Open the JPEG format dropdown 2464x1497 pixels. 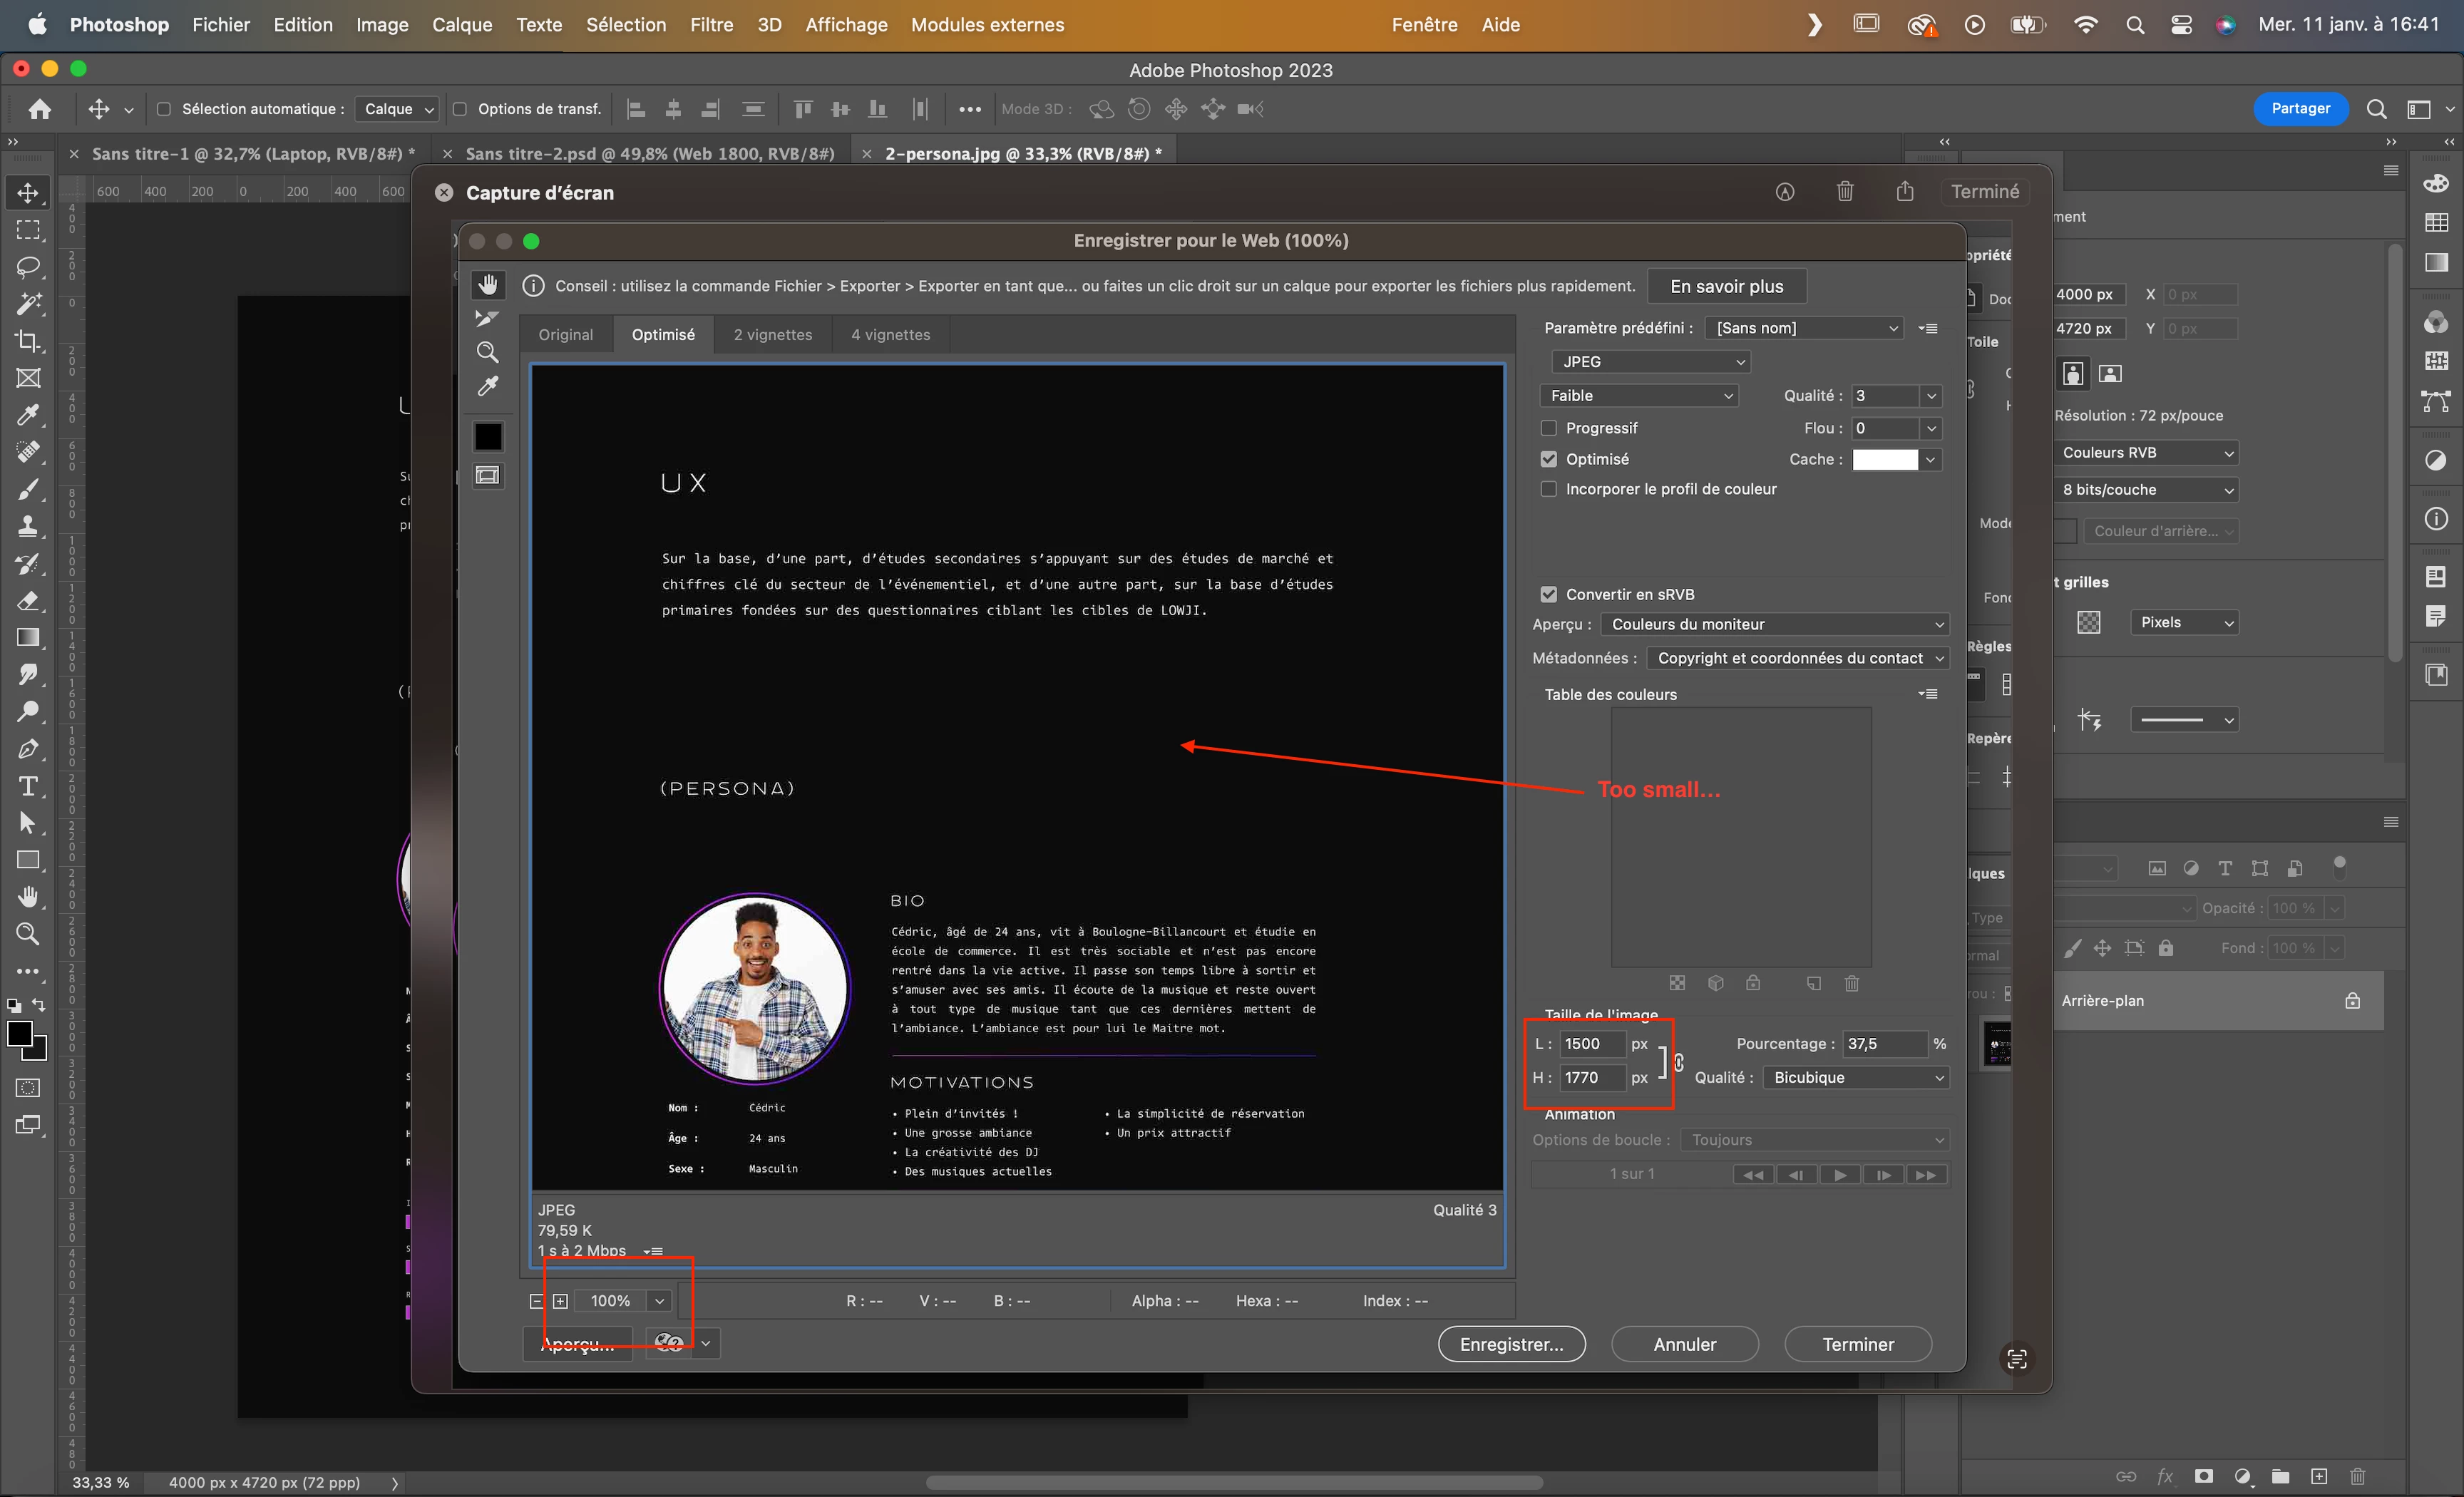coord(1651,362)
